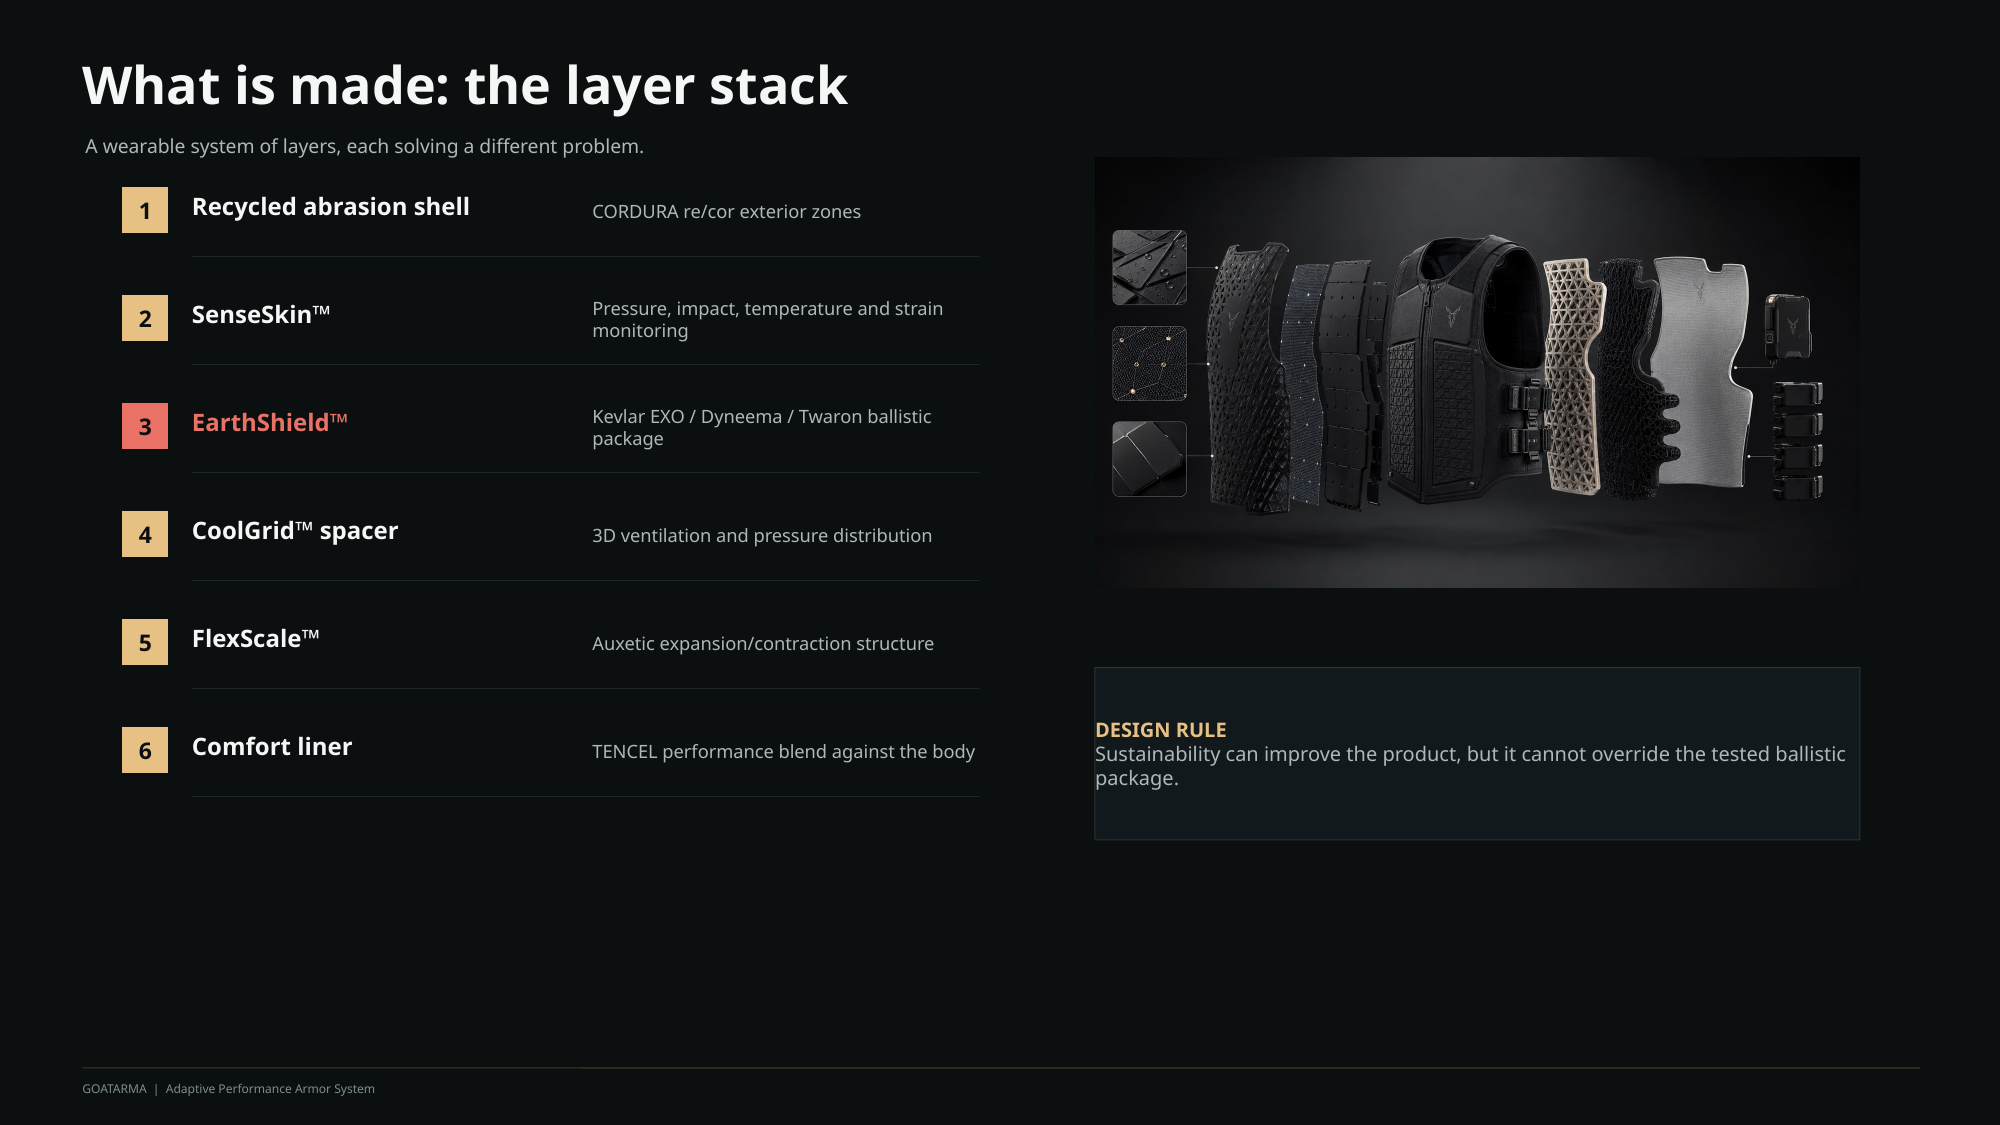Select the 'CoolGrid™ spacer' layer name
Screen dimensions: 2000x1125
(x=295, y=531)
